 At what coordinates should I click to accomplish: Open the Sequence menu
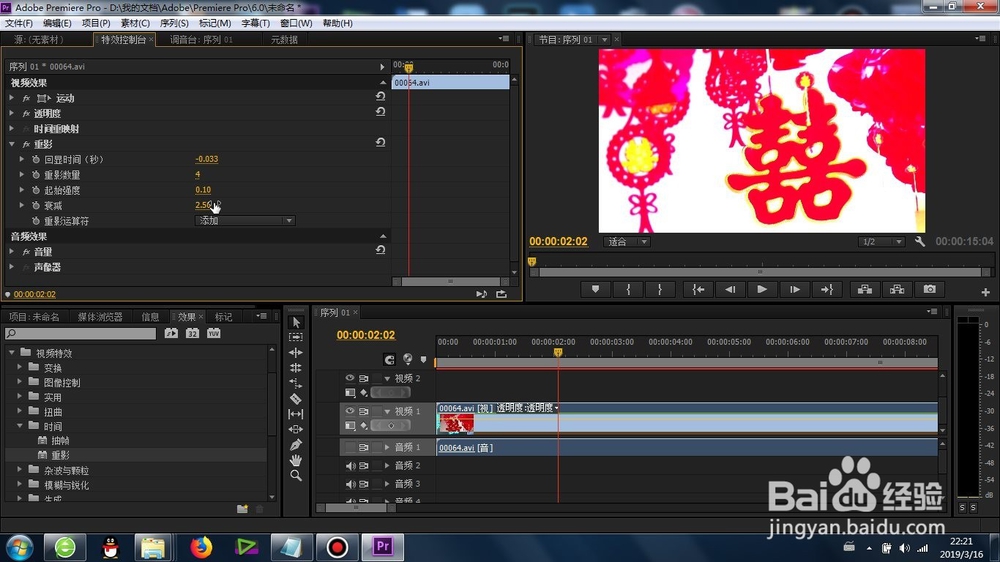(173, 23)
